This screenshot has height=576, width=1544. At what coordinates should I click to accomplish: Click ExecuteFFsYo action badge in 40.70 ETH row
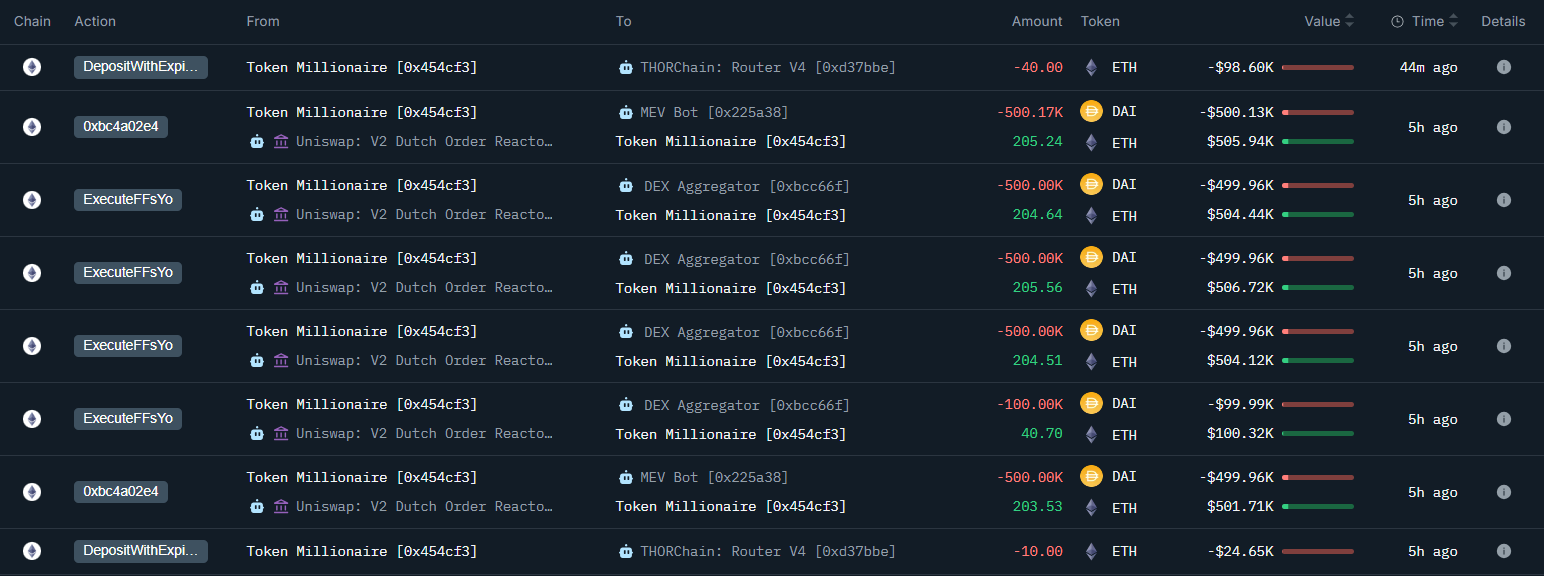point(128,419)
